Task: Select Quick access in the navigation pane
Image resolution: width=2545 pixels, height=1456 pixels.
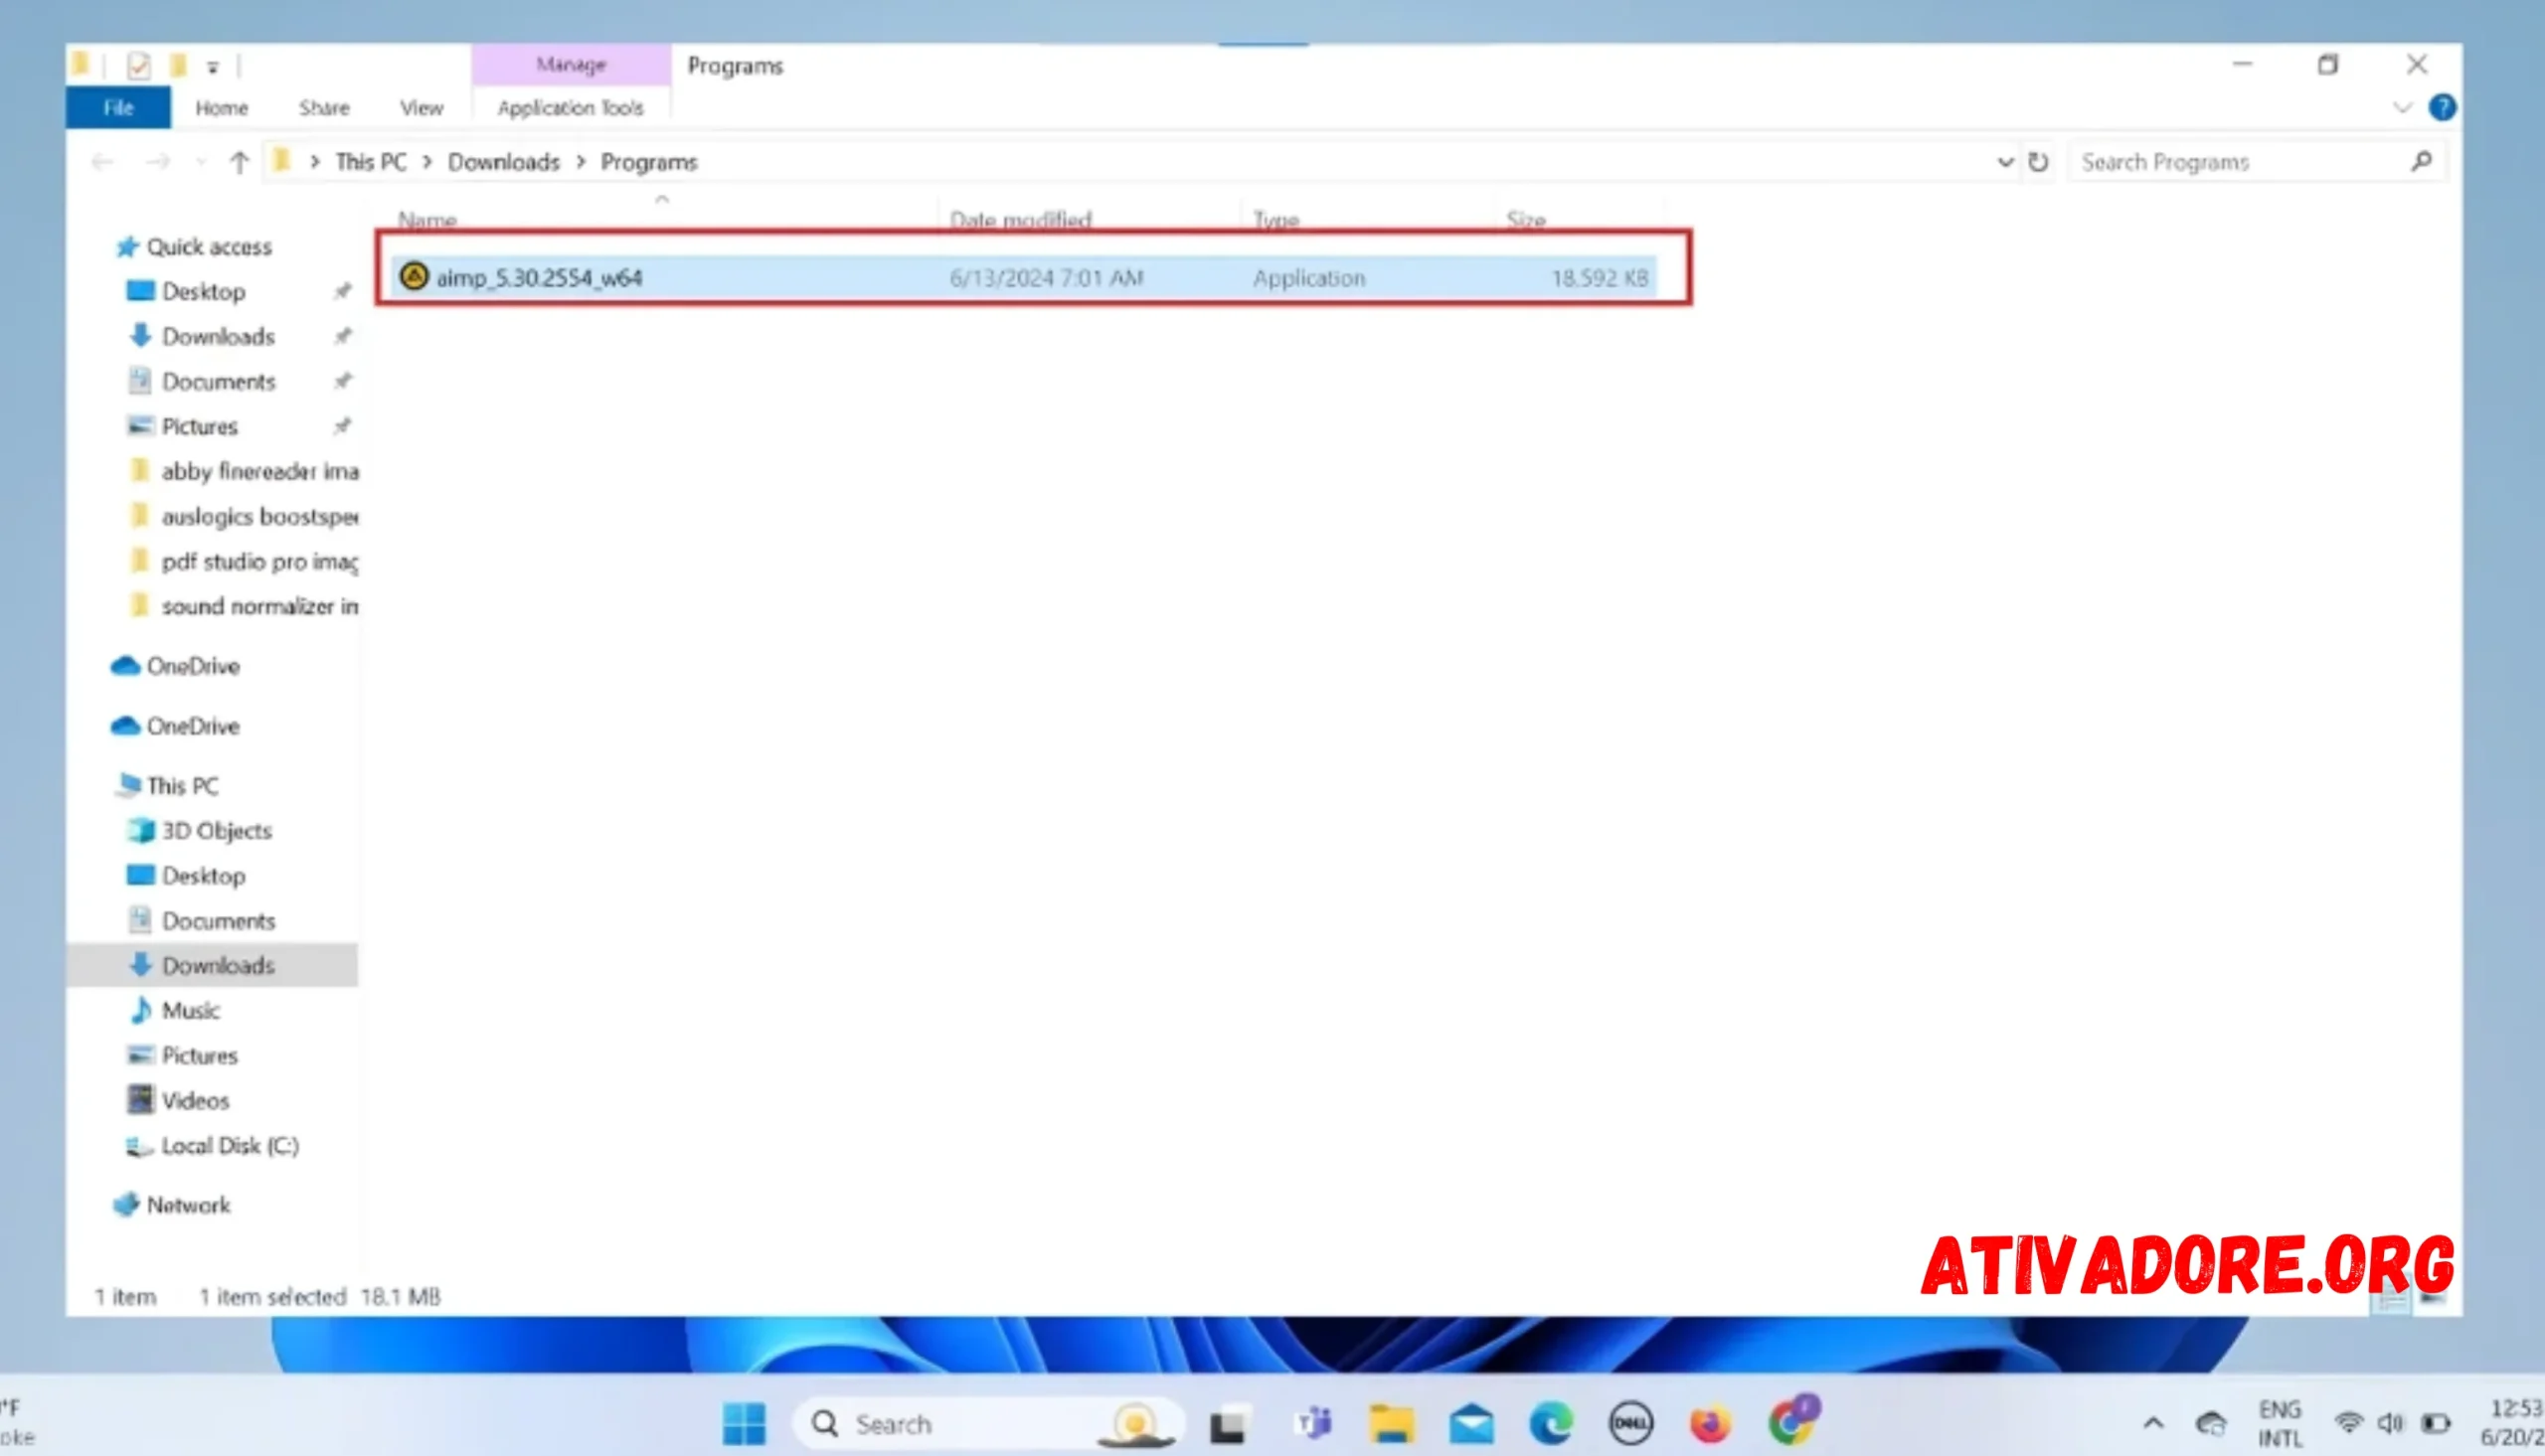Action: (x=209, y=246)
